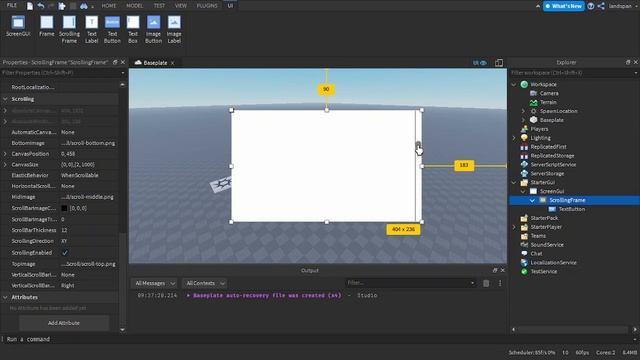Click the new file icon in title bar
Image resolution: width=640 pixels, height=360 pixels.
(30, 6)
